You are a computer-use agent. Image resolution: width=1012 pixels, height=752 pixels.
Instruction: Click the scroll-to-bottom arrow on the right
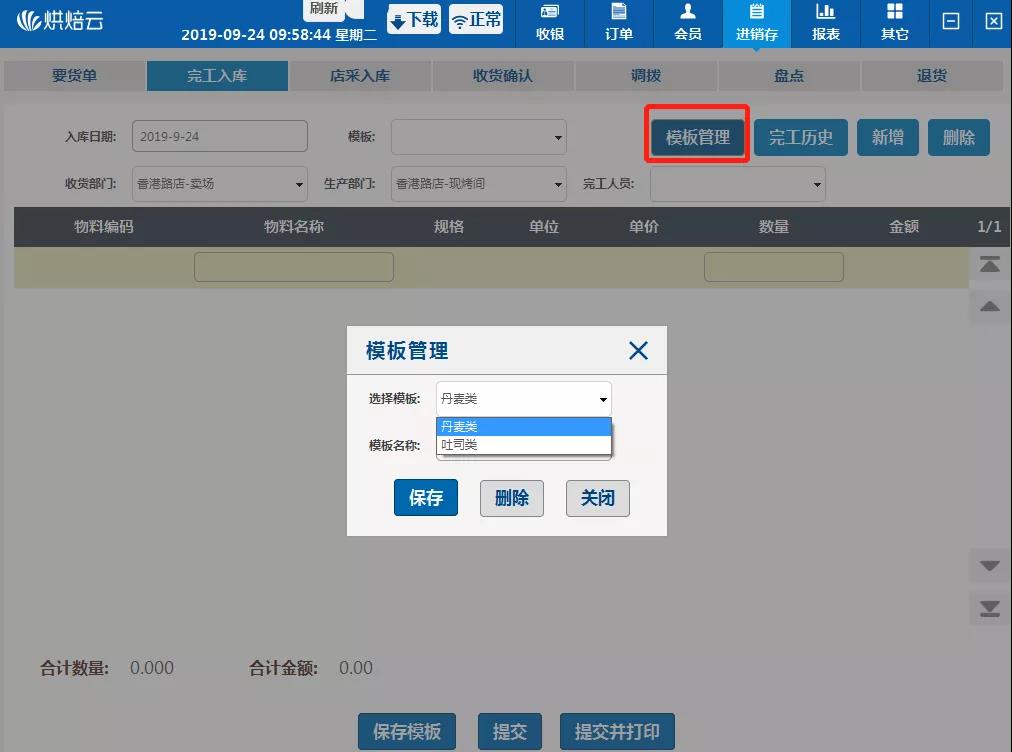point(989,607)
